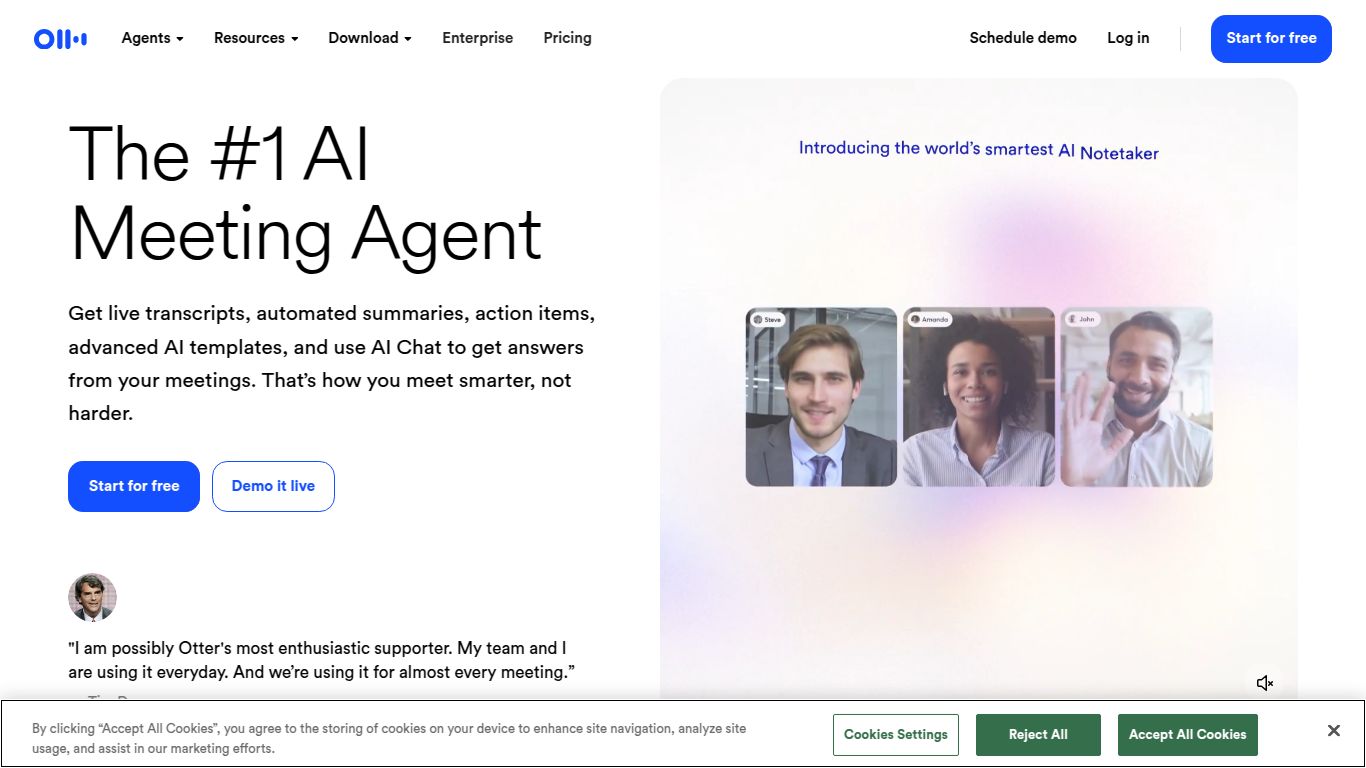Screen dimensions: 1366x768
Task: Click the testimonial author's avatar photo
Action: 92,597
